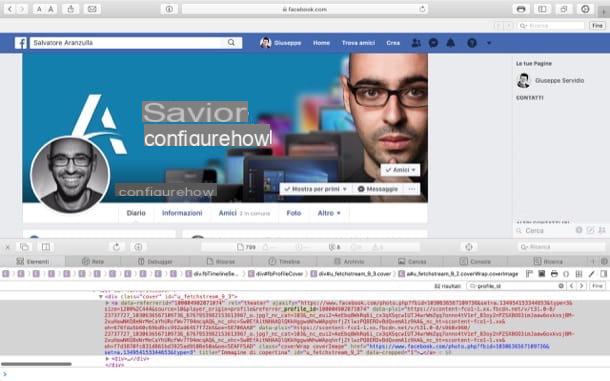Close the web inspector with X
This screenshot has height=381, width=610.
tap(7, 247)
